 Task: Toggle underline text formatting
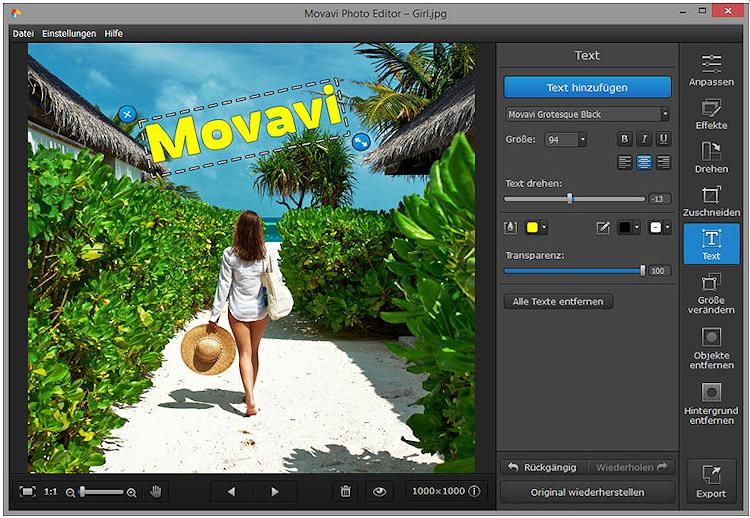[663, 139]
